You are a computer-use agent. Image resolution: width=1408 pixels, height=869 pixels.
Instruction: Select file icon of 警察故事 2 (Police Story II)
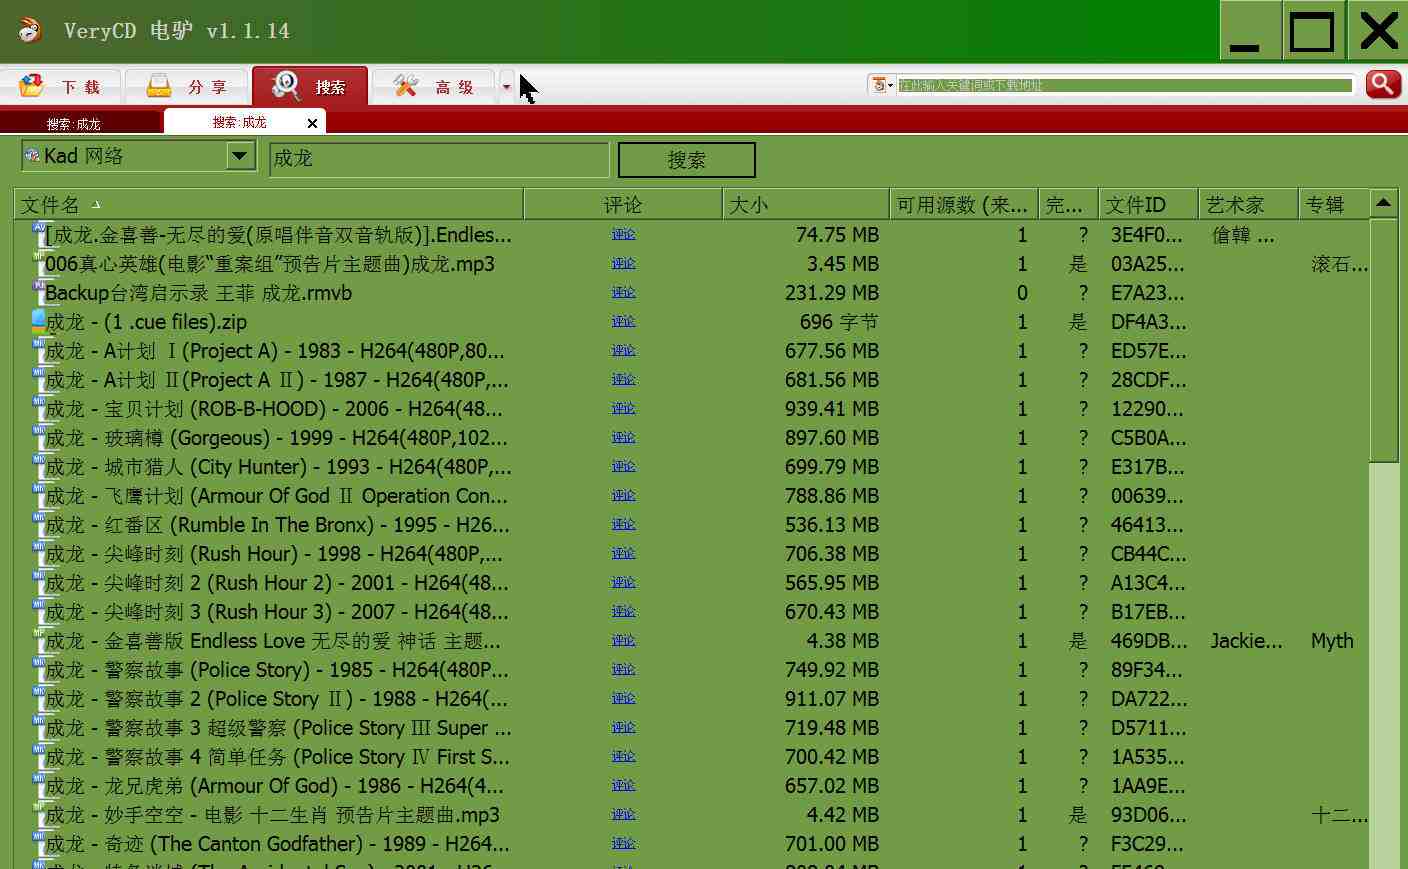pyautogui.click(x=39, y=697)
